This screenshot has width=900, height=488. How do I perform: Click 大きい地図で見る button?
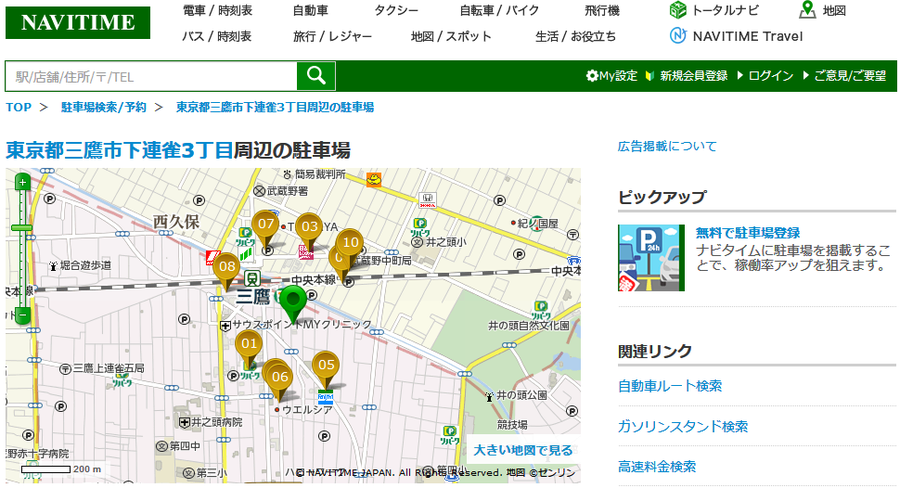point(523,450)
